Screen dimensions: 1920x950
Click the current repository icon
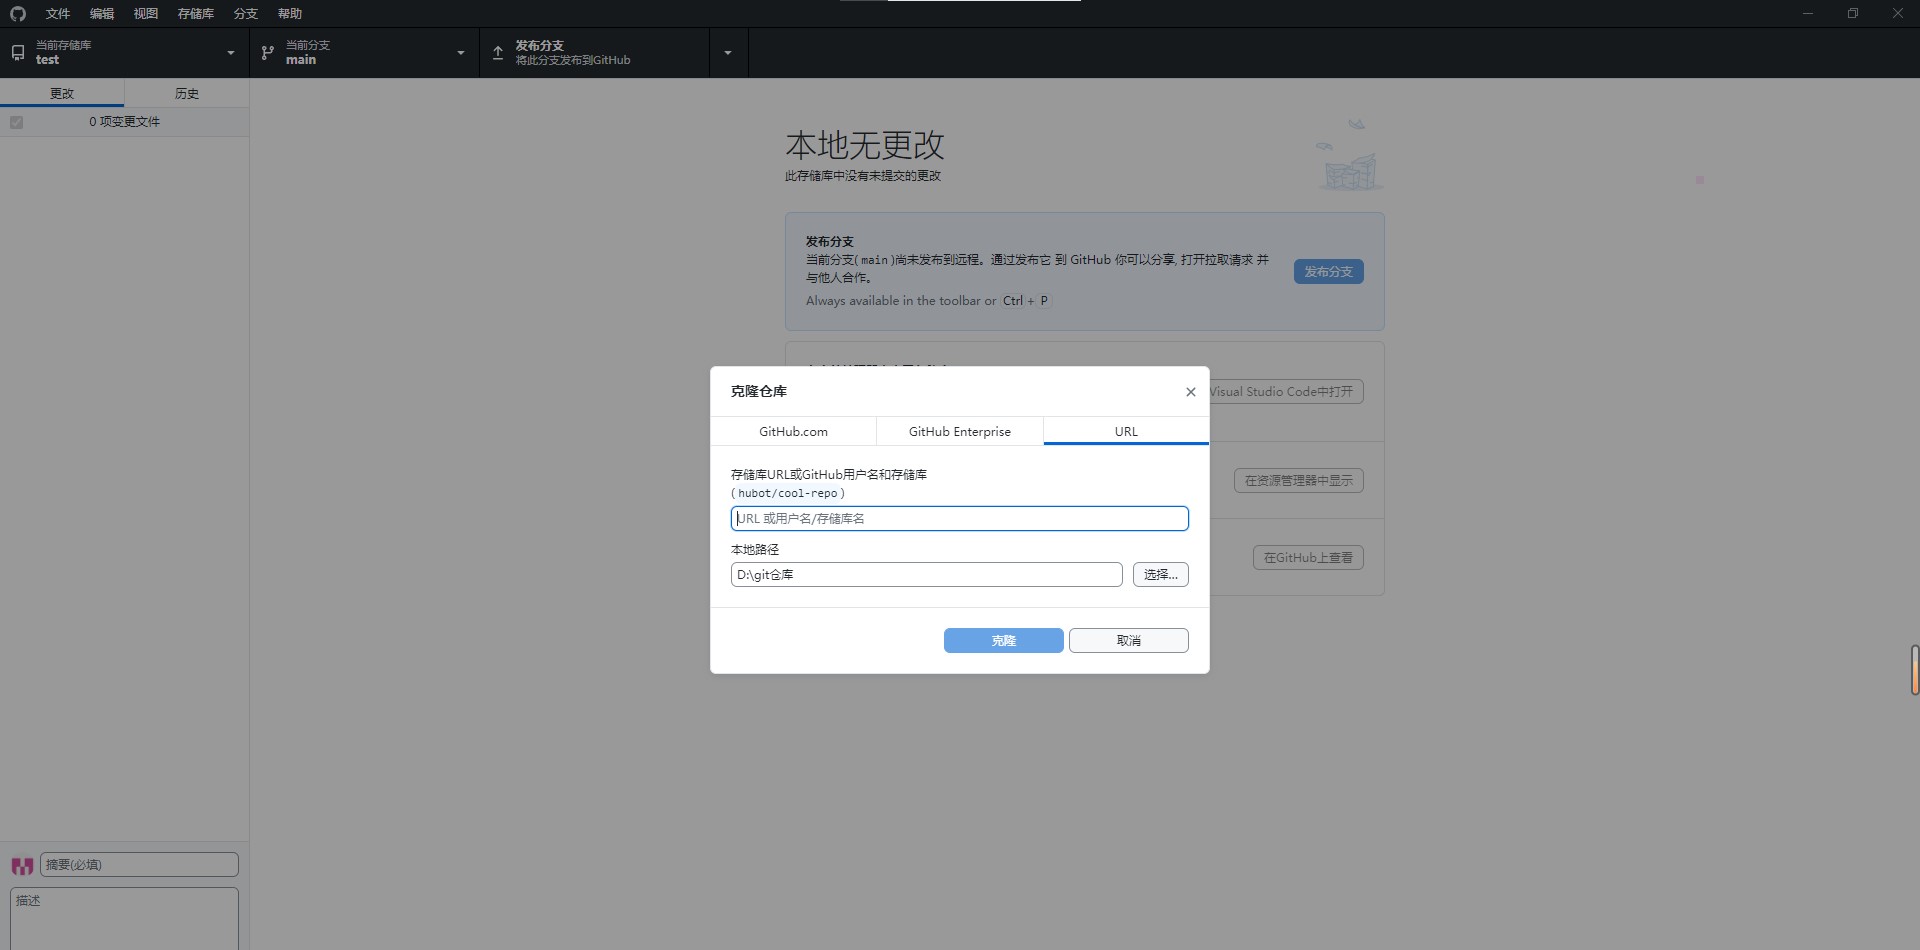tap(18, 52)
